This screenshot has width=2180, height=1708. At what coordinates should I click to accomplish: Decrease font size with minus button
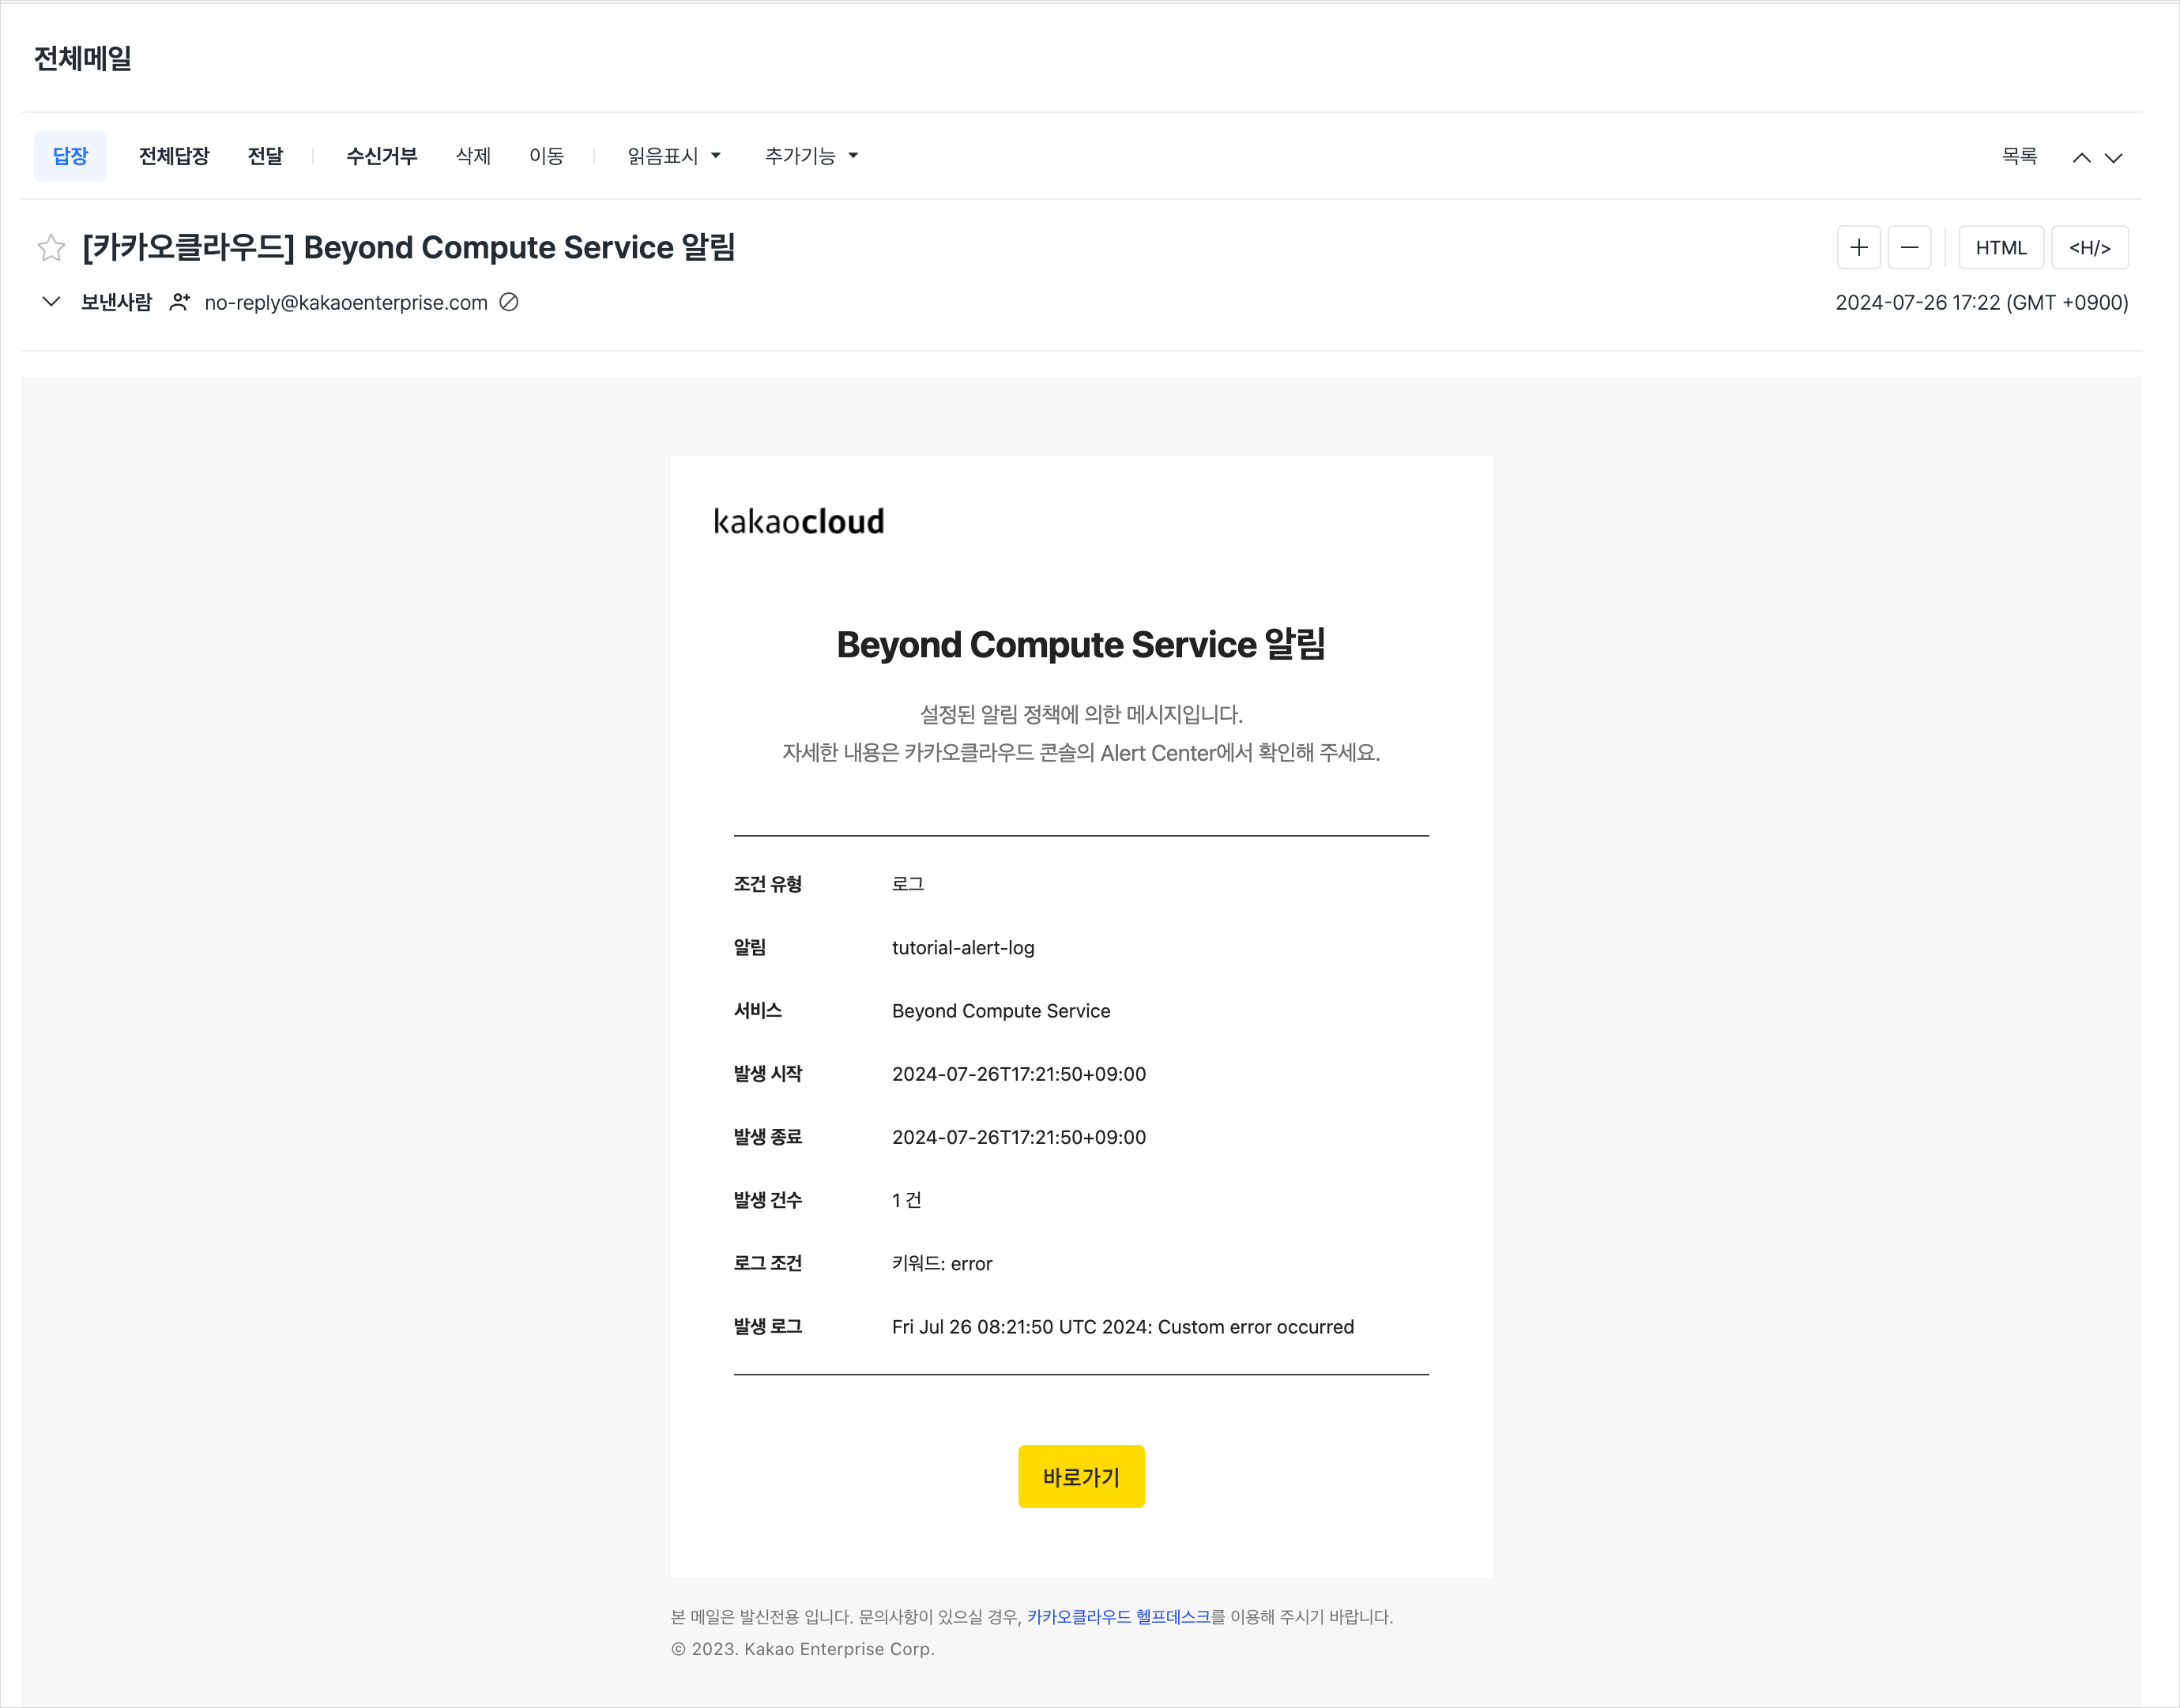1909,247
